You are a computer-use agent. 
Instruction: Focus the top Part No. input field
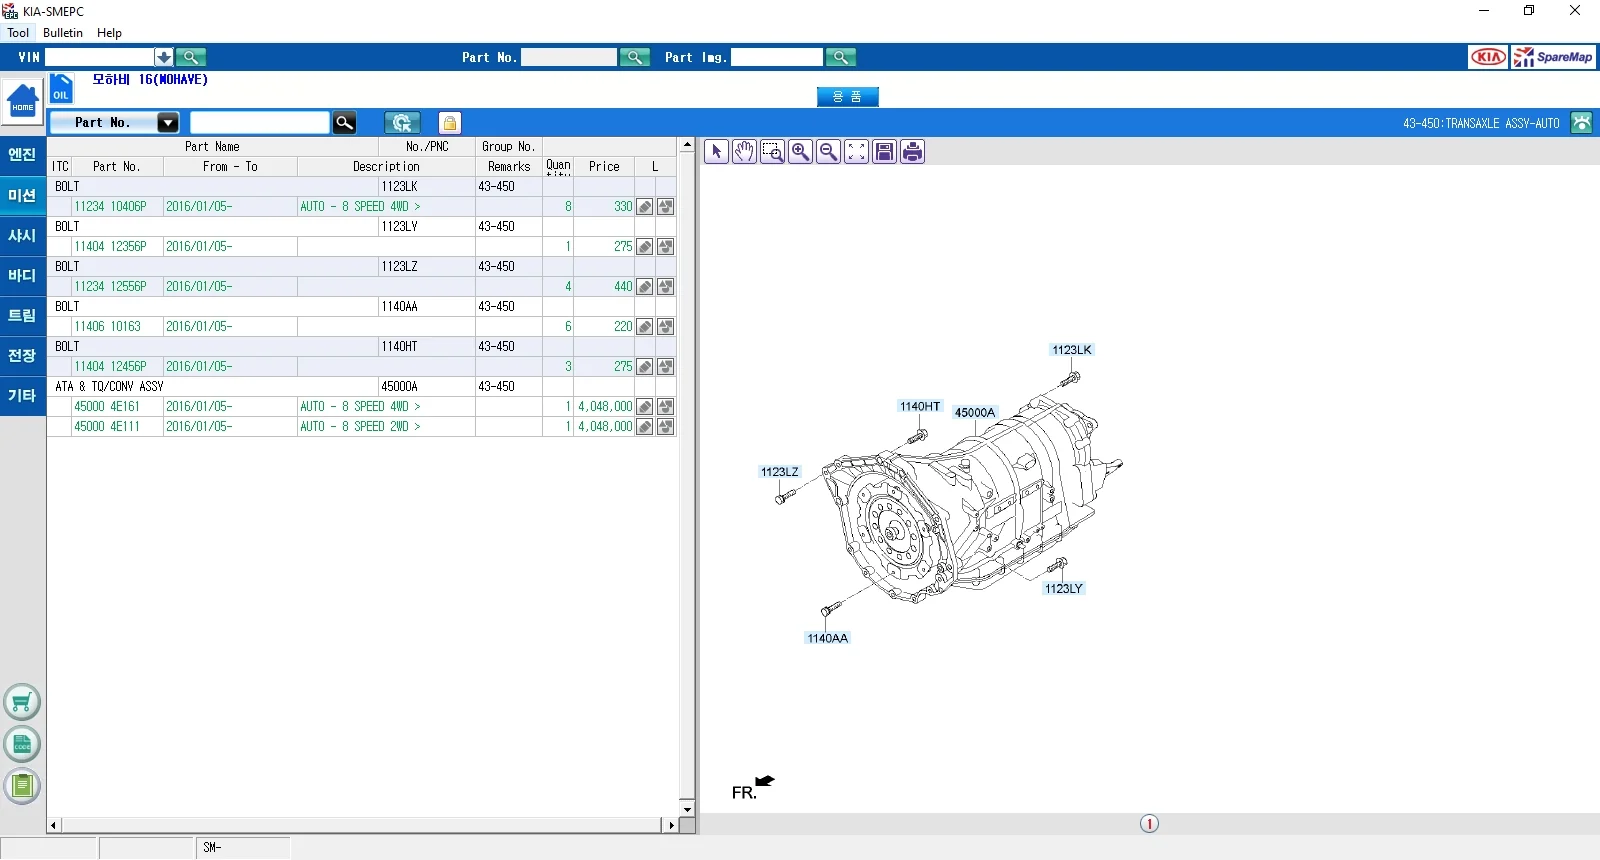569,57
